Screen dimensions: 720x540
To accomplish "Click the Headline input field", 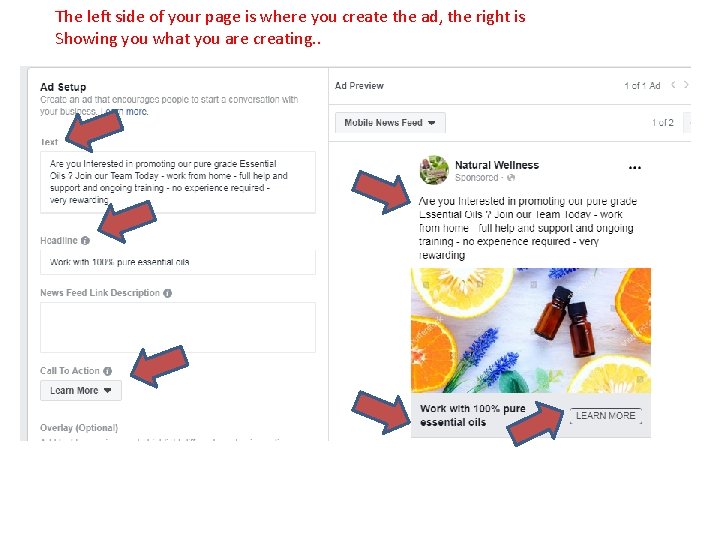I will click(178, 262).
